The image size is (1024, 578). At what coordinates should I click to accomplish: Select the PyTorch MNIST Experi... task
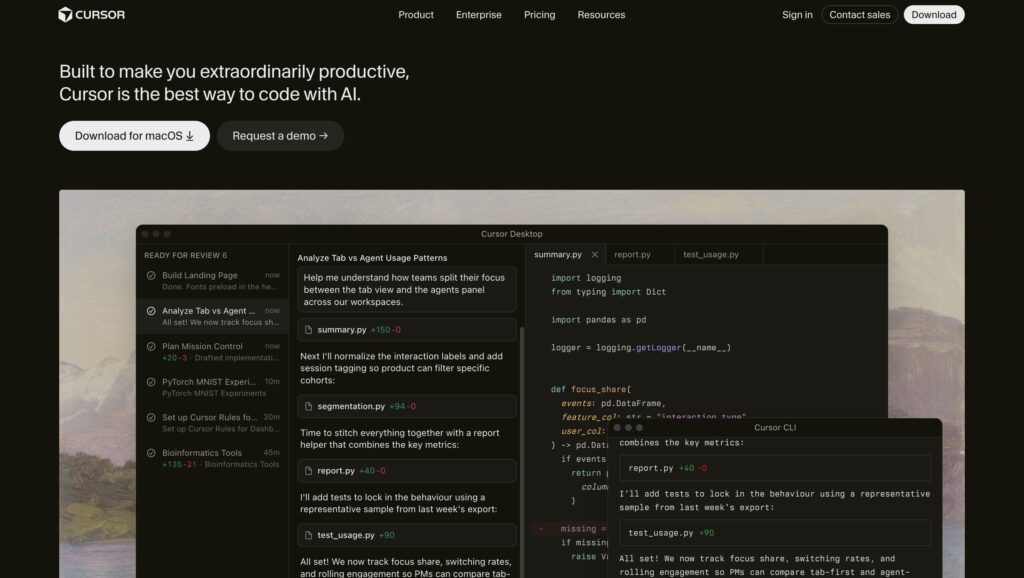pos(212,387)
